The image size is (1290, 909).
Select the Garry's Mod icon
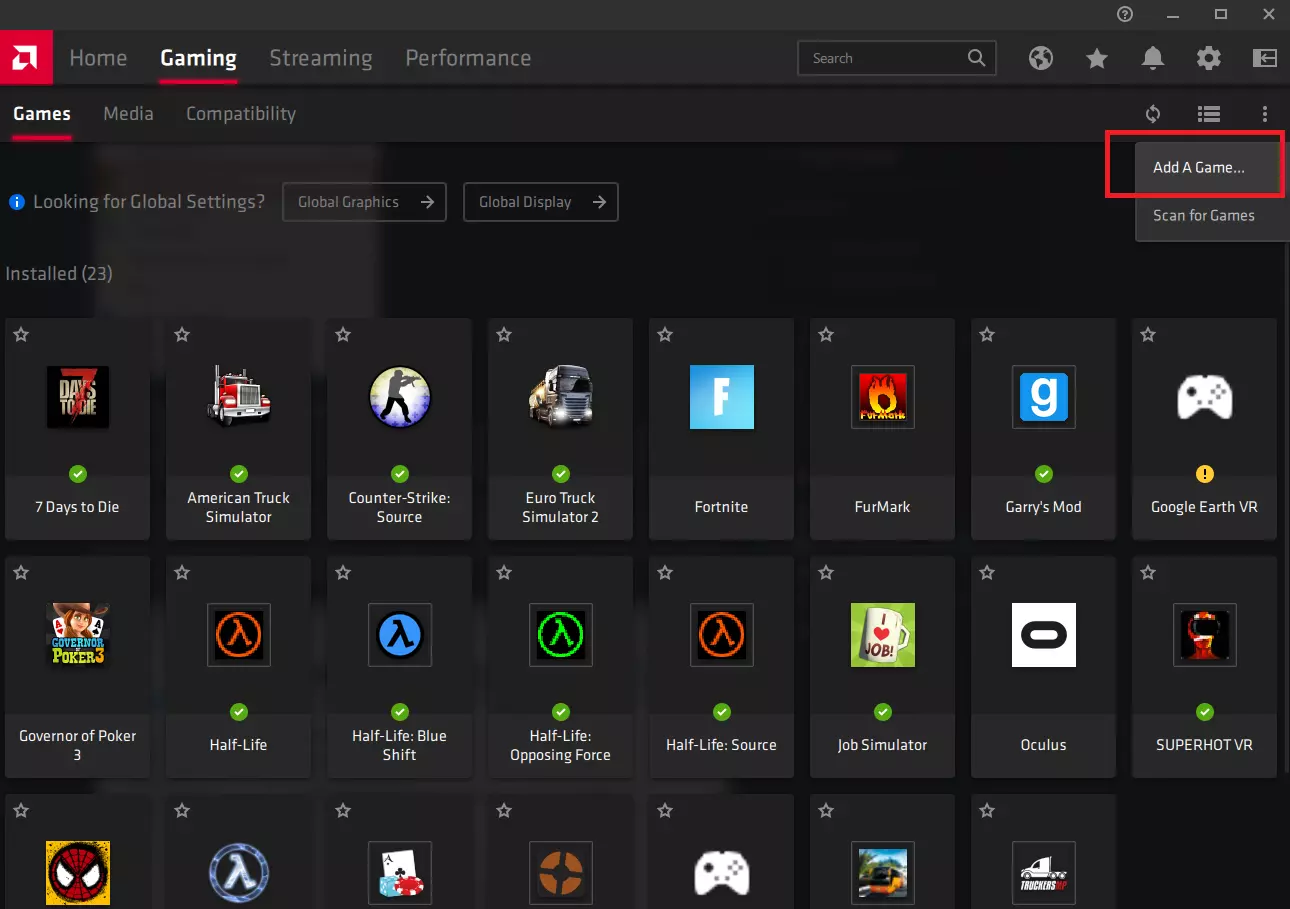(x=1043, y=397)
